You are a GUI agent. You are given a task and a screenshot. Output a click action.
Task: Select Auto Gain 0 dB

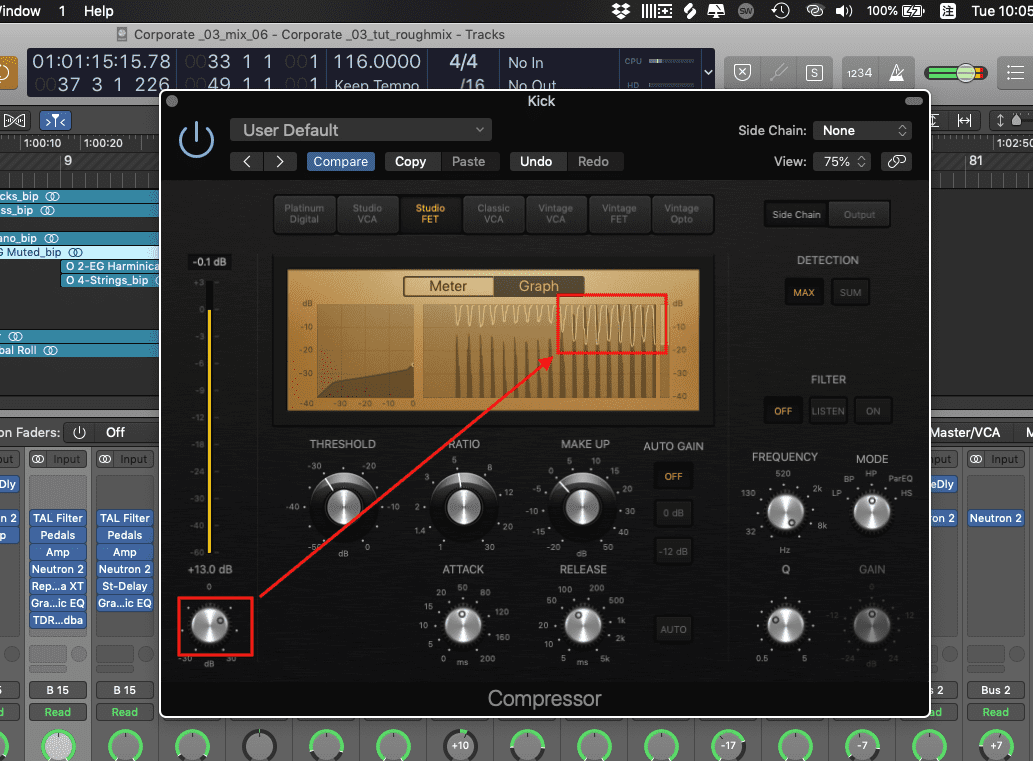(x=673, y=513)
